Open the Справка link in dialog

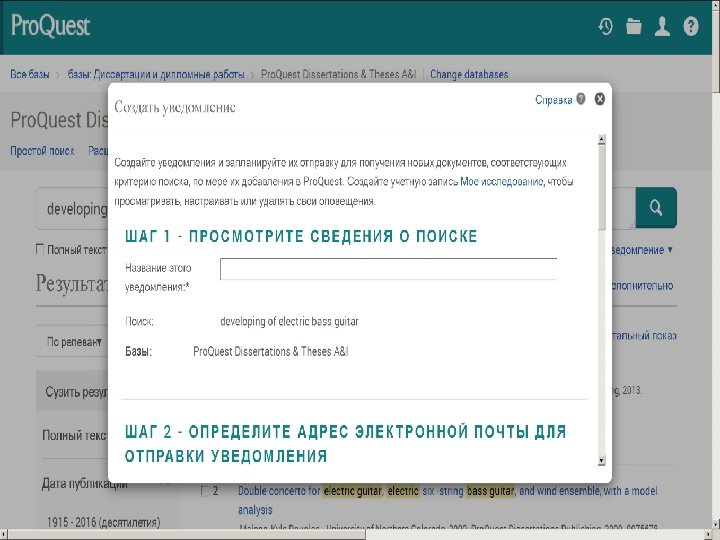(553, 100)
